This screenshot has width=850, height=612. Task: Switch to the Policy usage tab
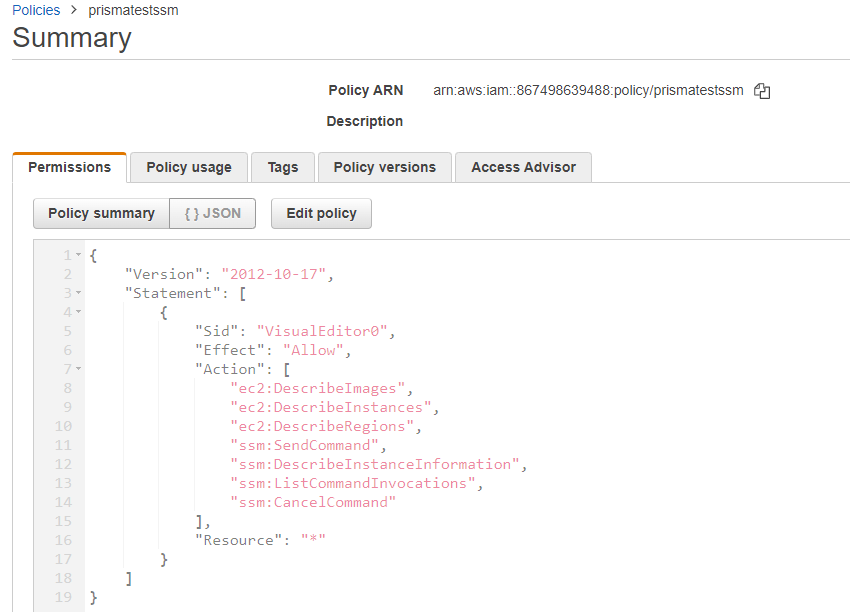188,167
